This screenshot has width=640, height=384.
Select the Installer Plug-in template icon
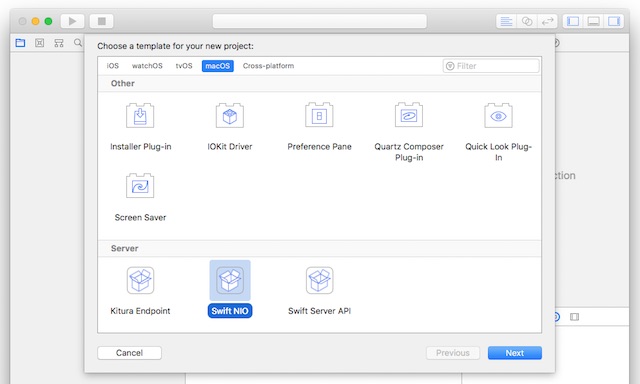(x=140, y=115)
